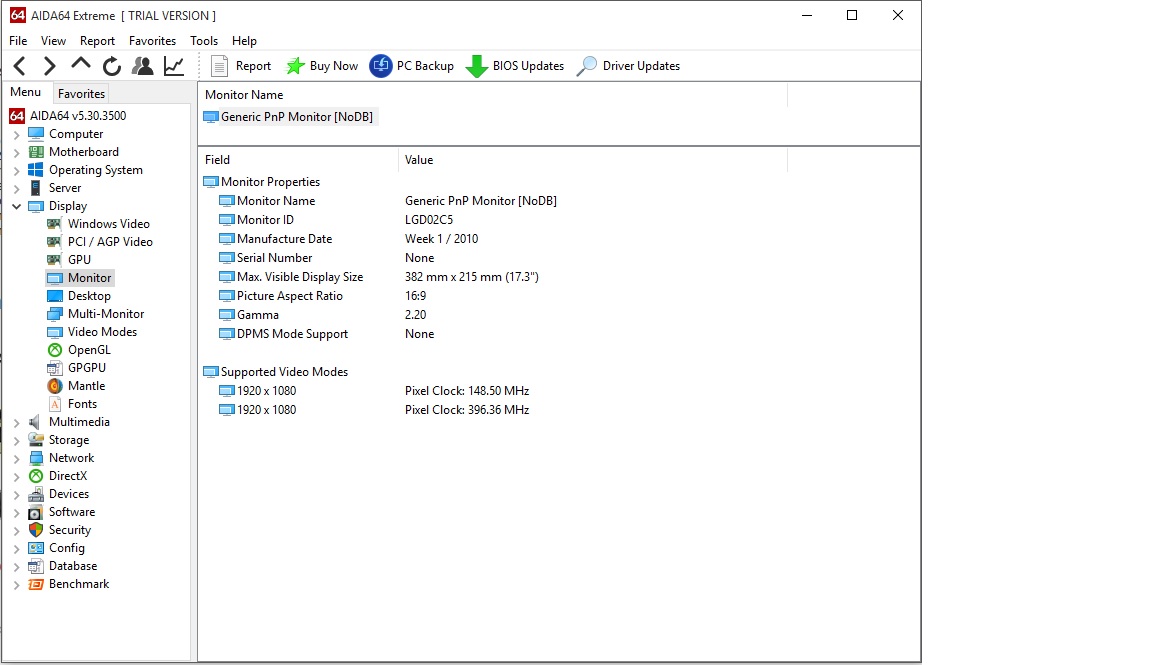Open the user manager people icon
Image resolution: width=1152 pixels, height=665 pixels.
(x=143, y=66)
